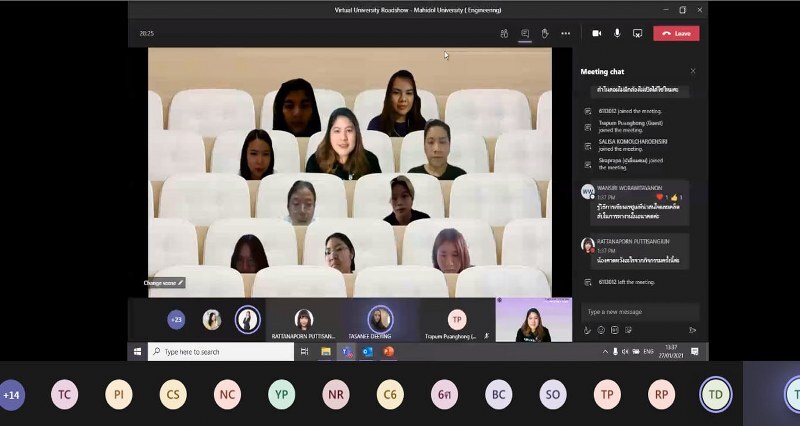Open the text format options in chat
The width and height of the screenshot is (800, 426).
(x=587, y=330)
